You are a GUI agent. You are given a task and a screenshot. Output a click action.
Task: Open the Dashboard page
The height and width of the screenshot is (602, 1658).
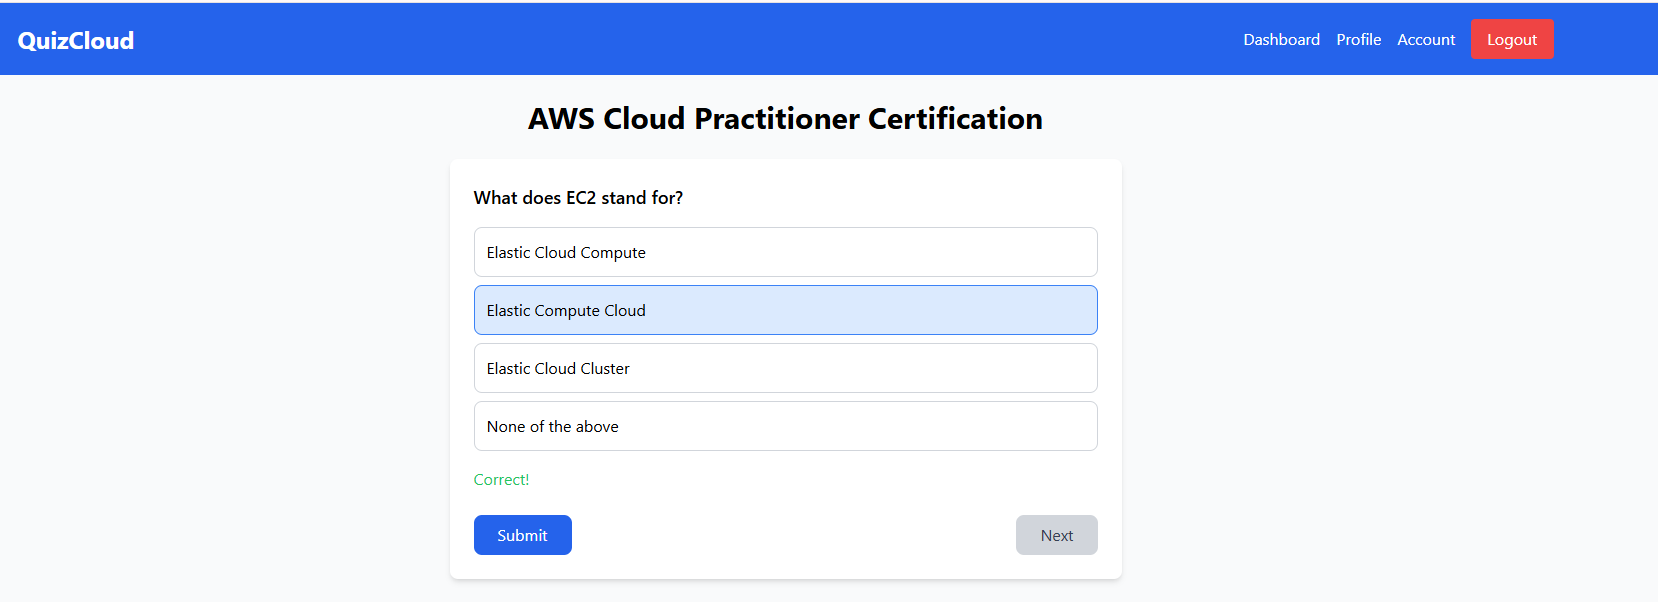pos(1281,40)
